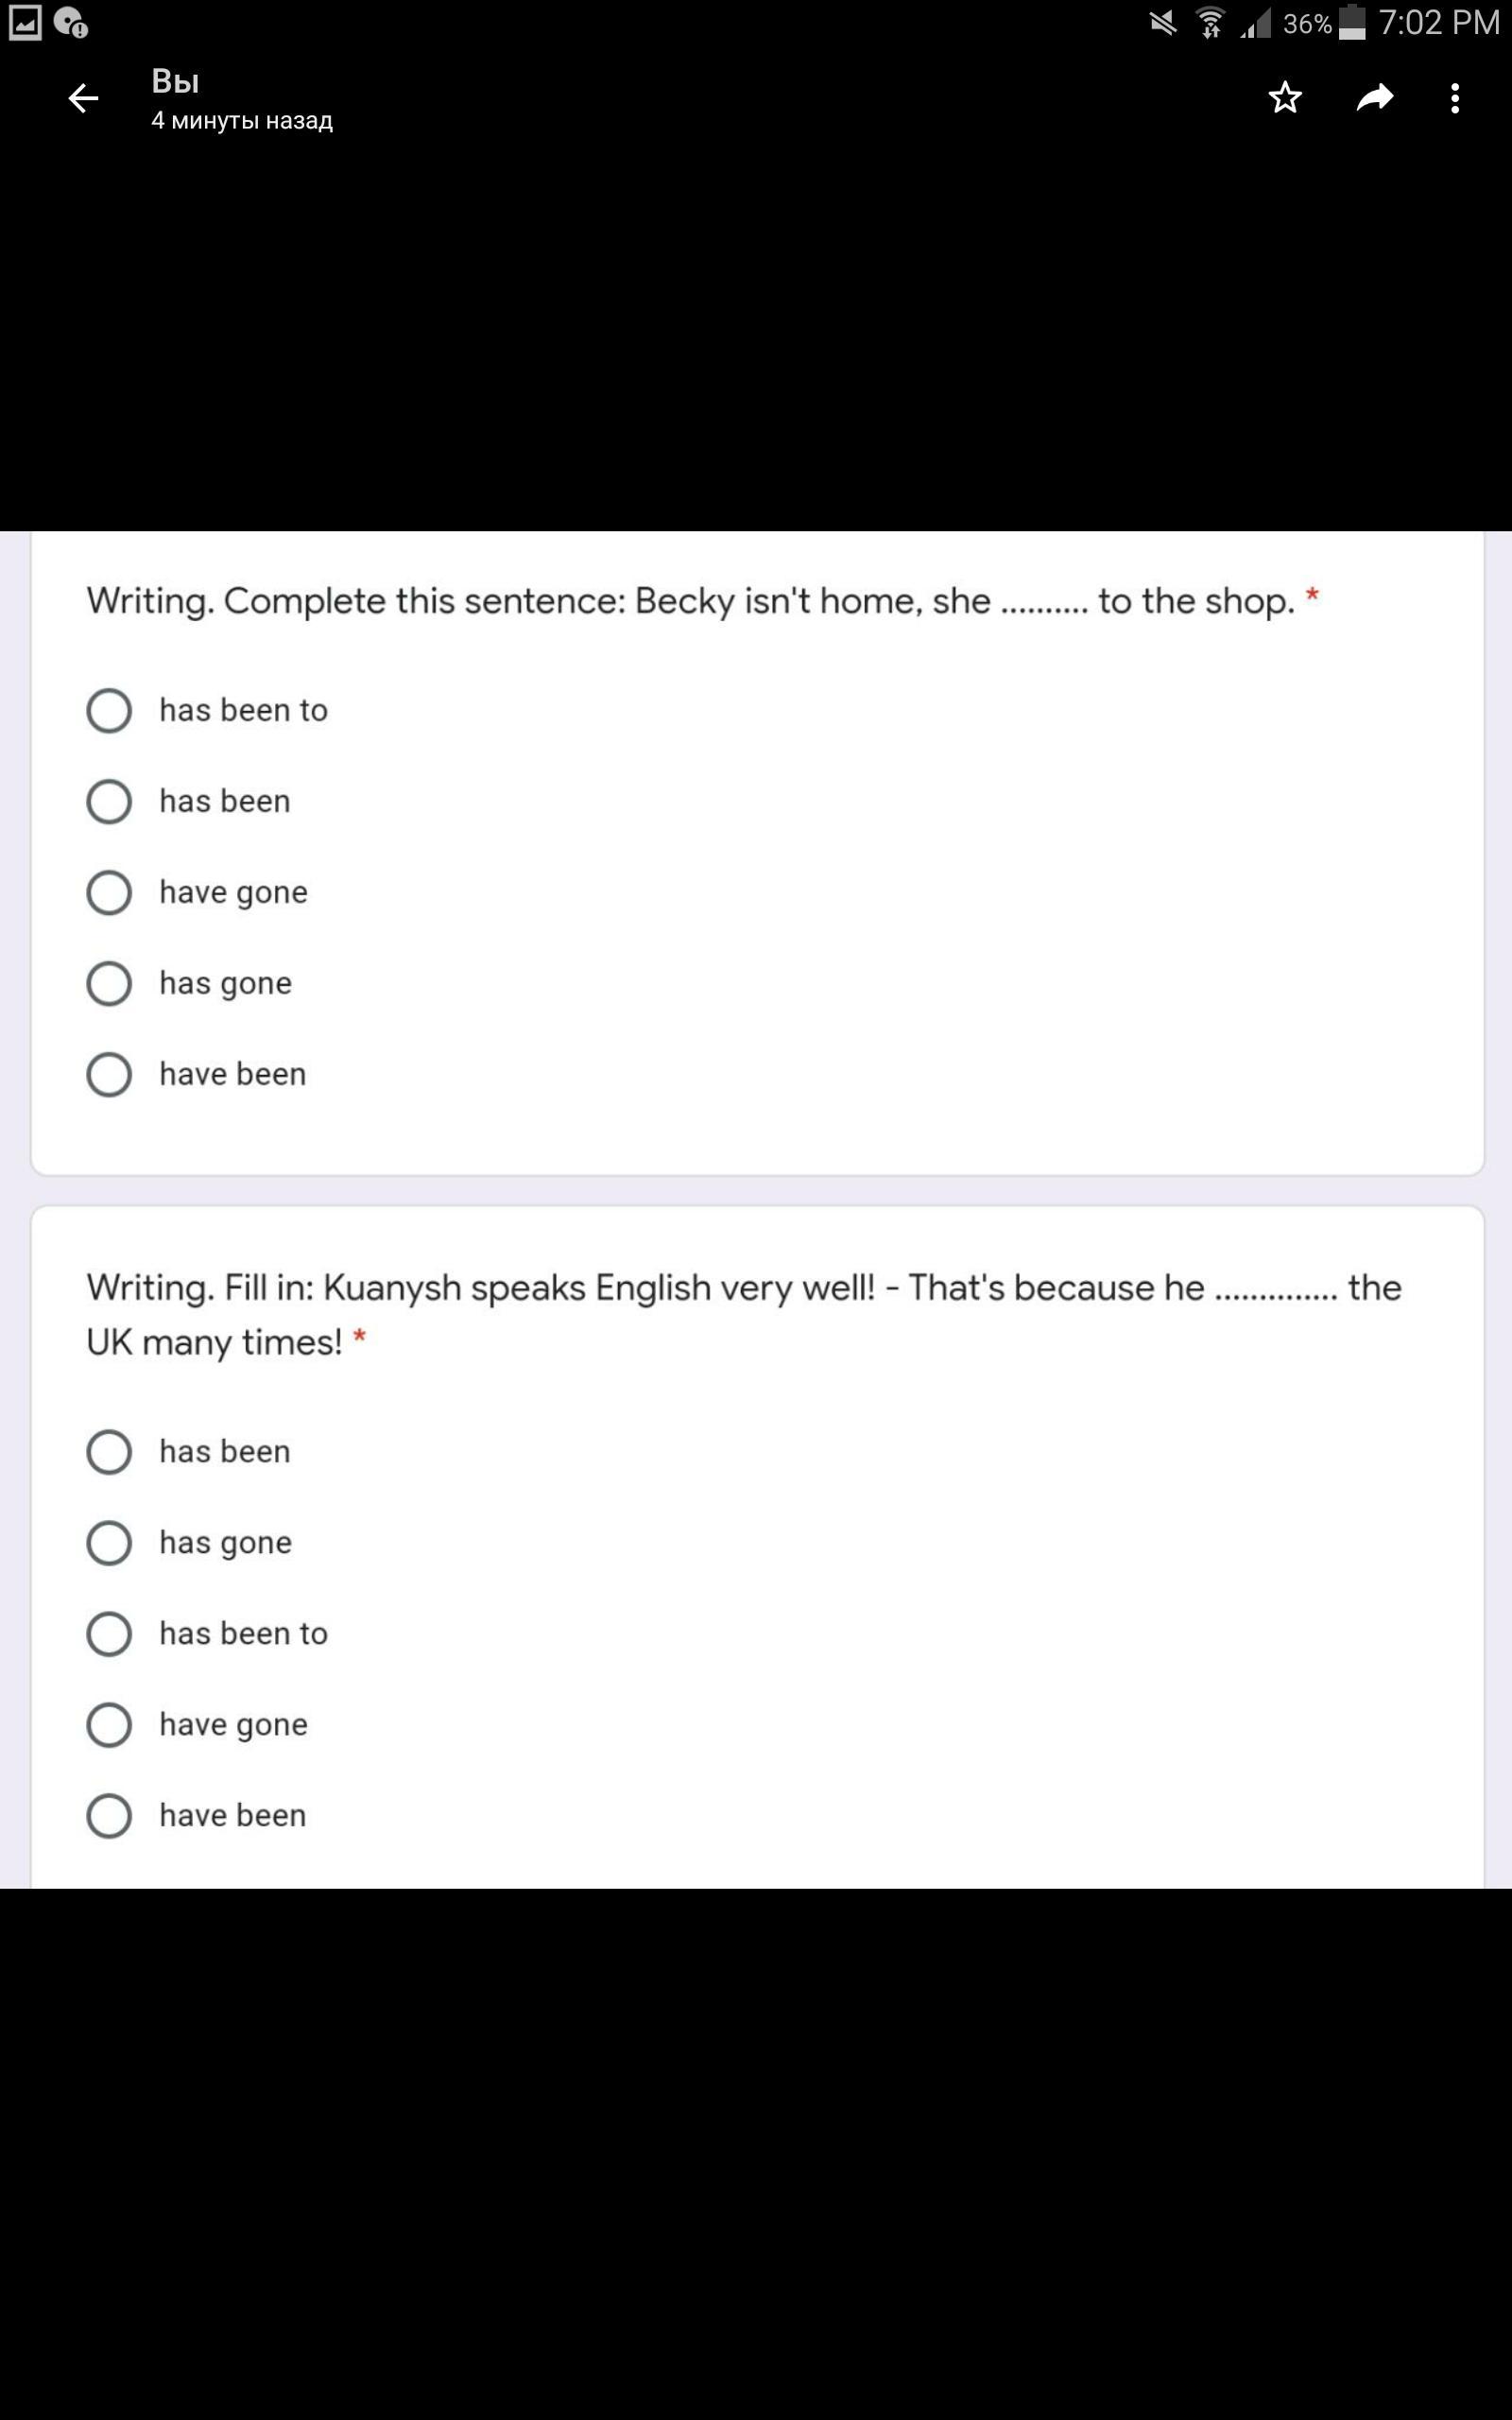Tap the sender name 'Вы'
The image size is (1512, 2420).
(175, 81)
